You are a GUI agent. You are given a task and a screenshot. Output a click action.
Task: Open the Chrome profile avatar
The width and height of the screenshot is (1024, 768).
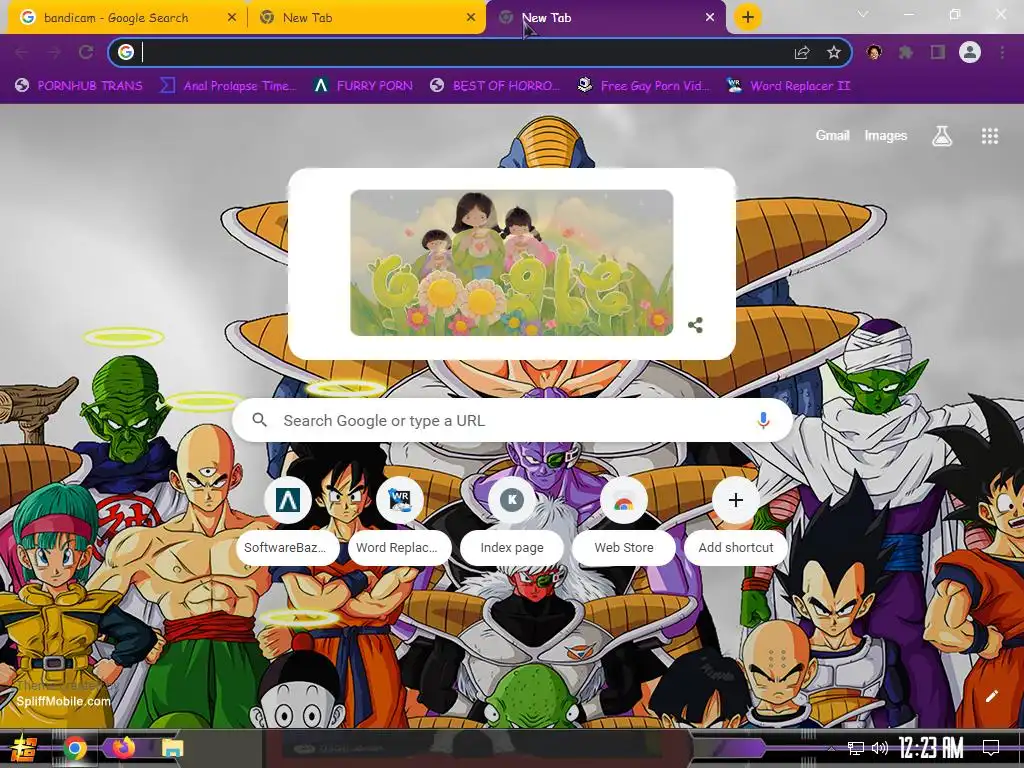[970, 52]
